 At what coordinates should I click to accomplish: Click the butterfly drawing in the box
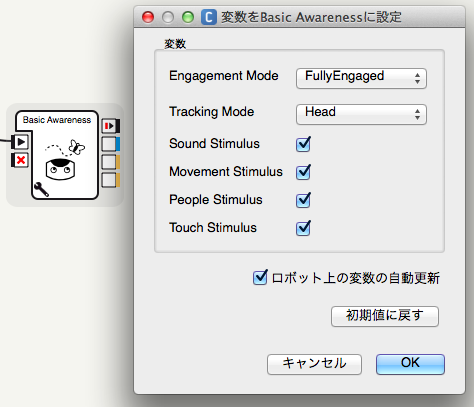(x=77, y=147)
